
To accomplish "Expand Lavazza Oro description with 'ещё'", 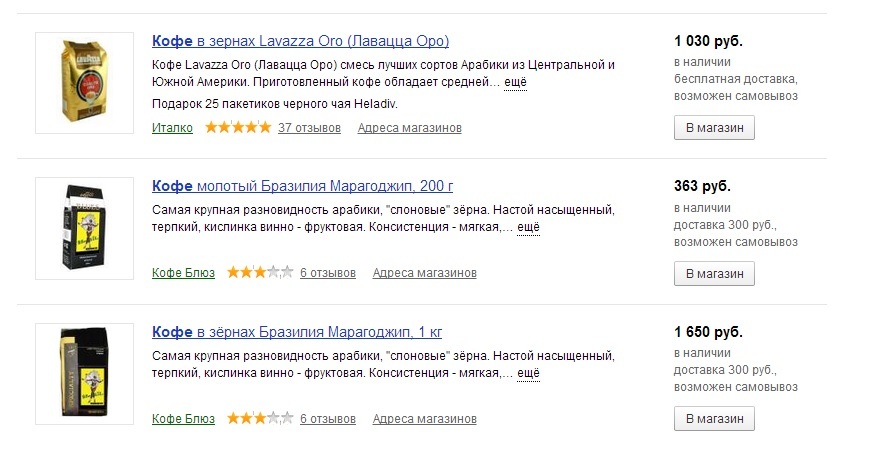I will [x=515, y=82].
